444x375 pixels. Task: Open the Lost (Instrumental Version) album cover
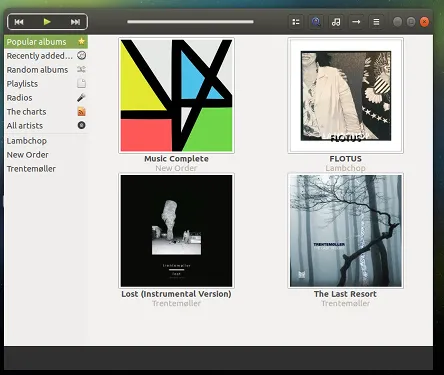176,231
